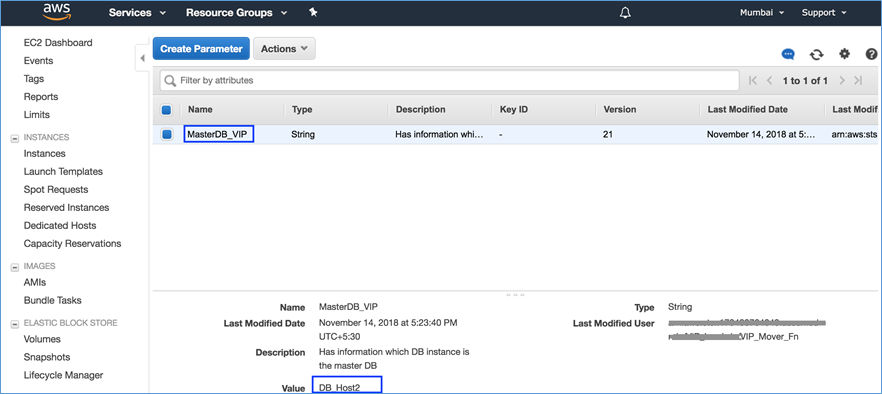This screenshot has height=394, width=882.
Task: Click the truncated 'Has information whi...' description cell
Action: 439,135
